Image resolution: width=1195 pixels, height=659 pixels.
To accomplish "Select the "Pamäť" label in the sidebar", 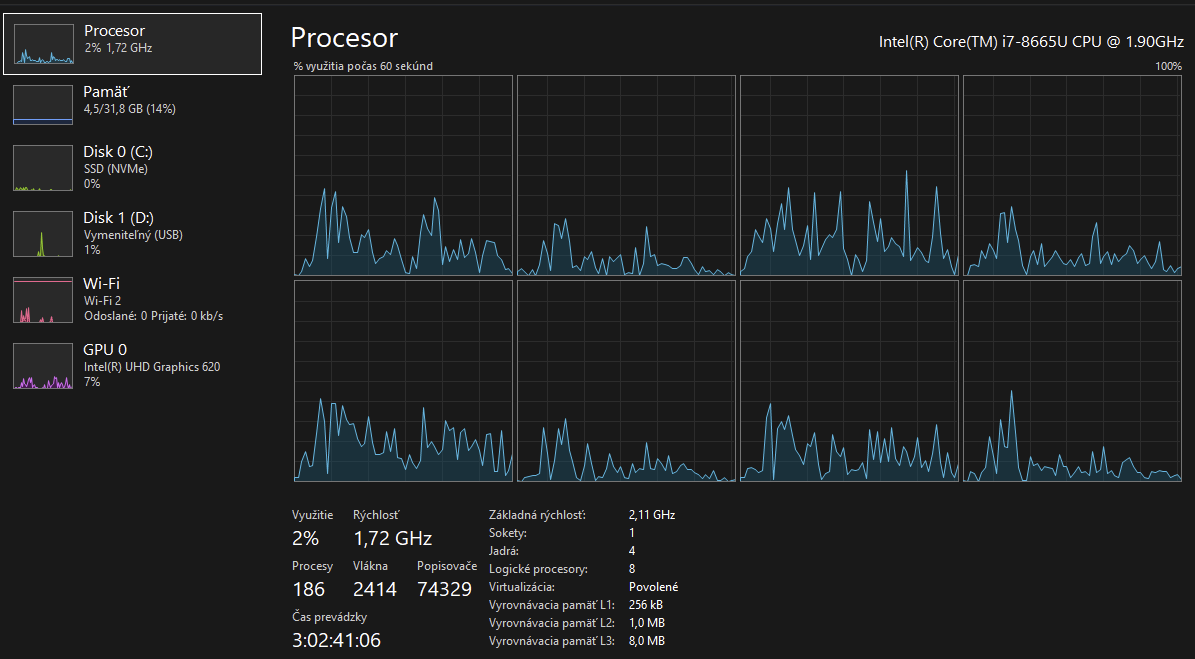I will pos(105,92).
